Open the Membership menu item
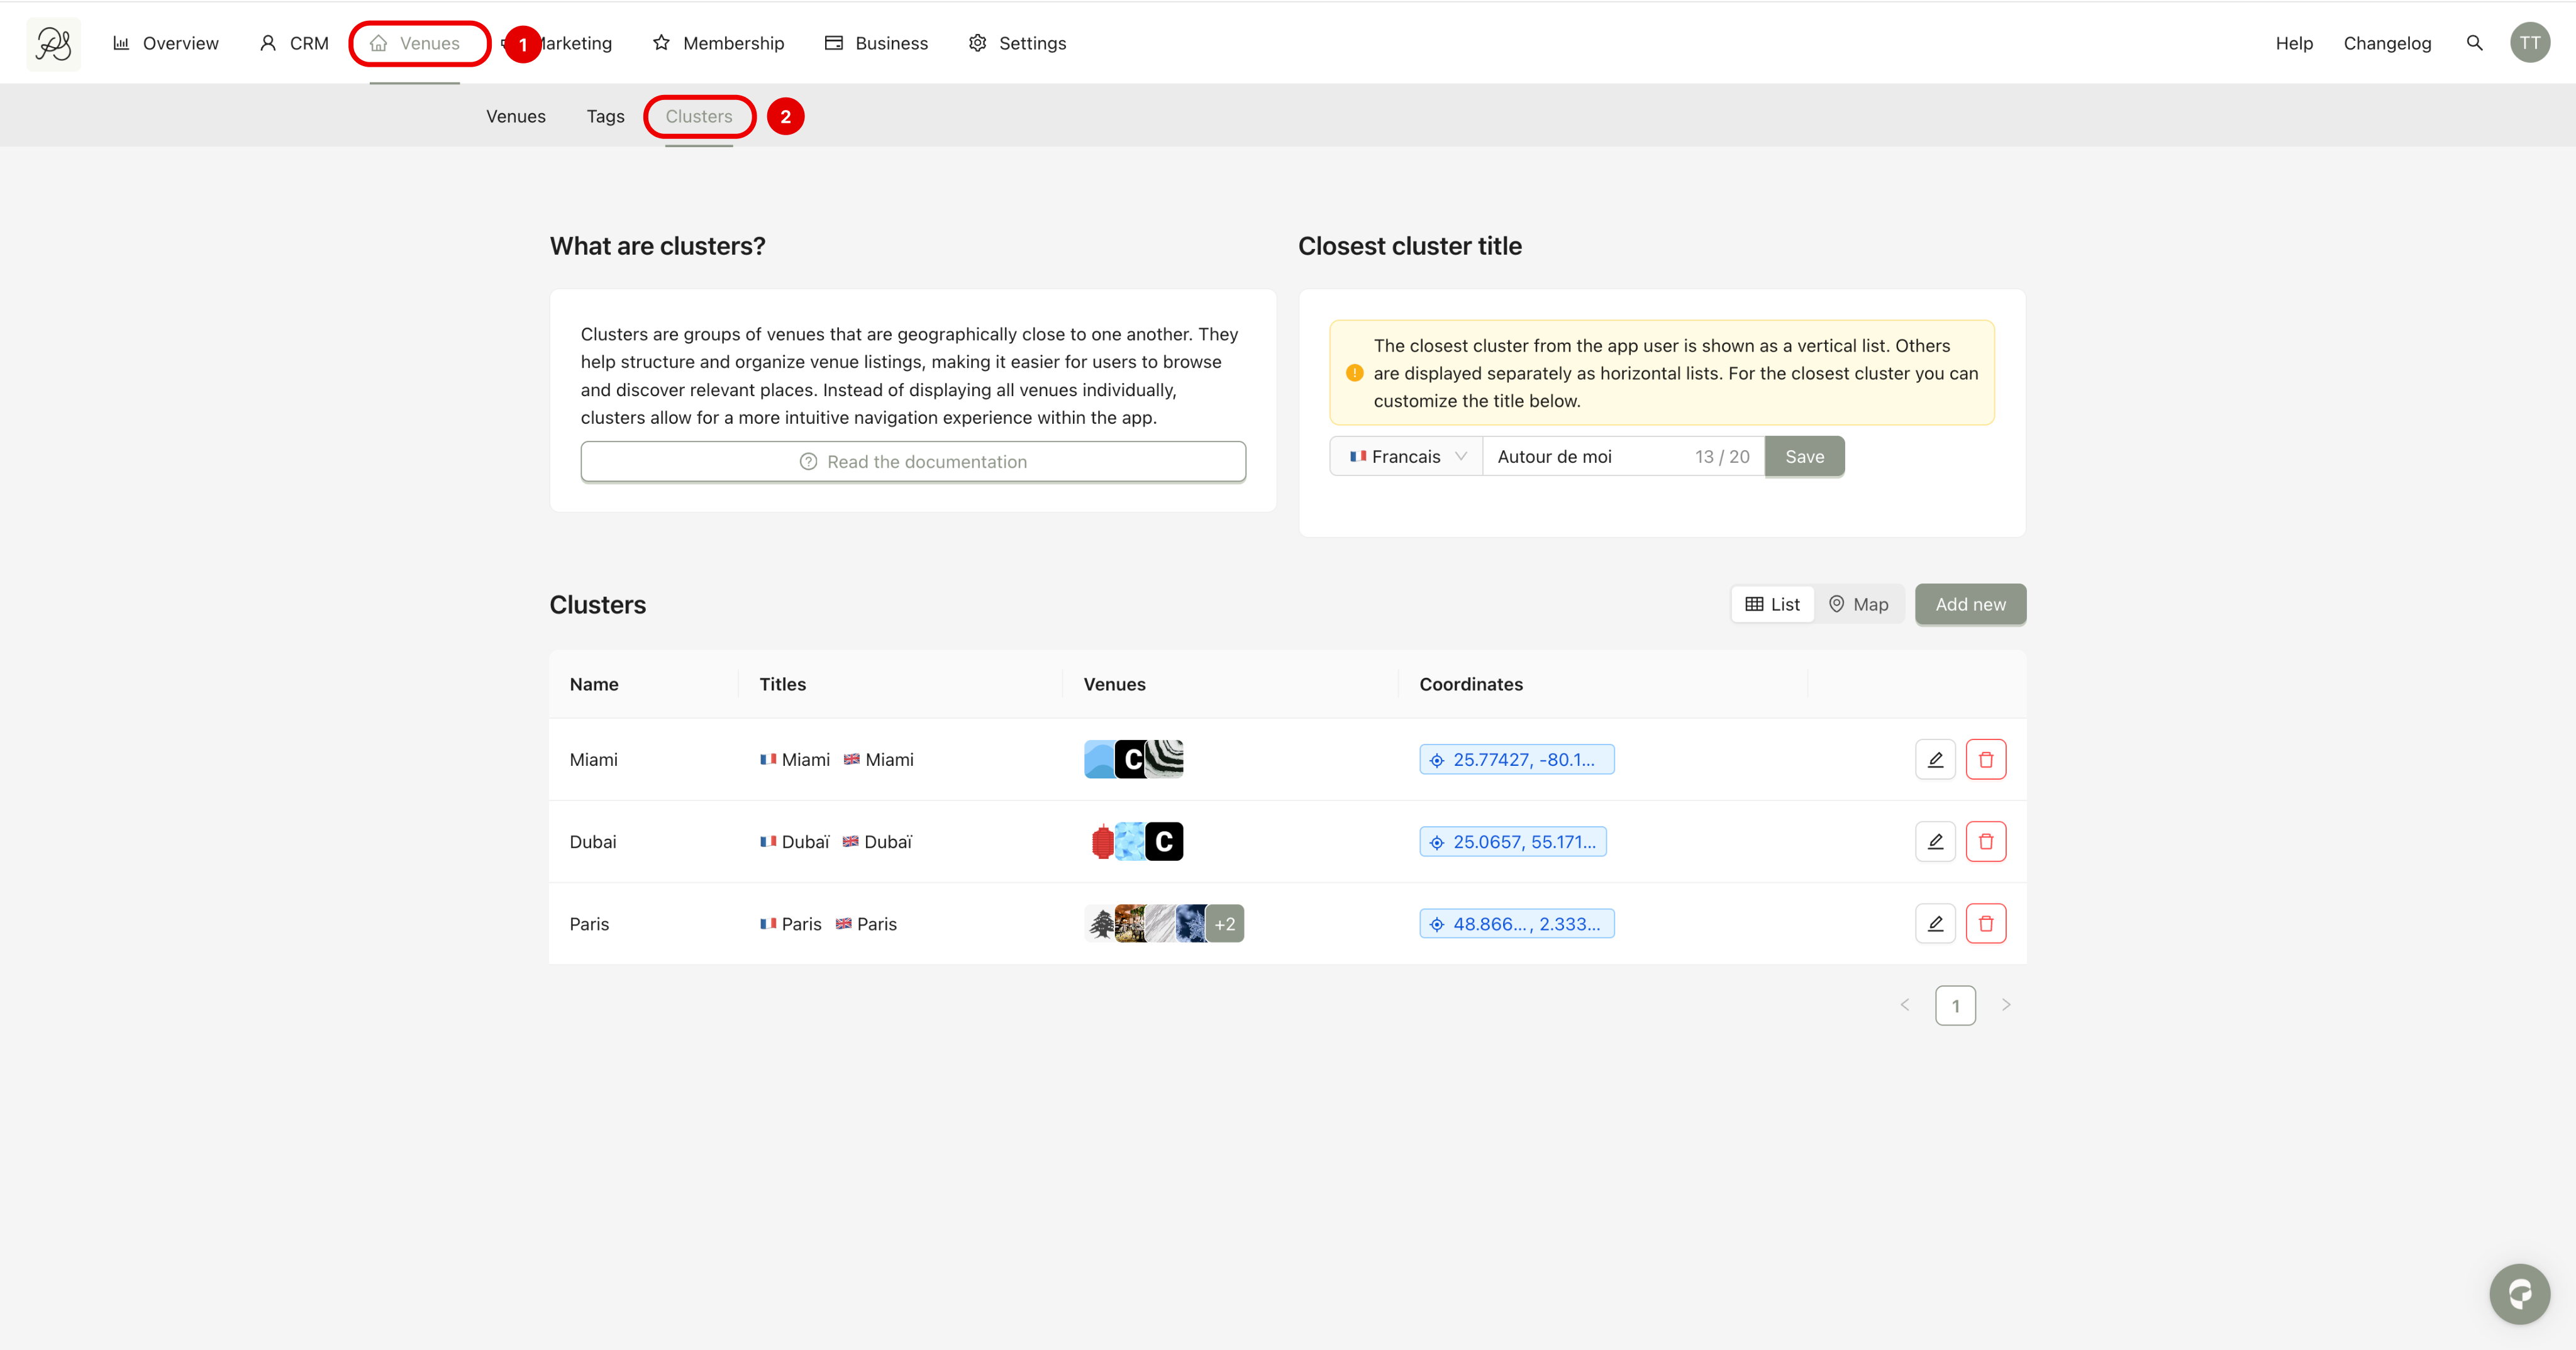 point(718,43)
